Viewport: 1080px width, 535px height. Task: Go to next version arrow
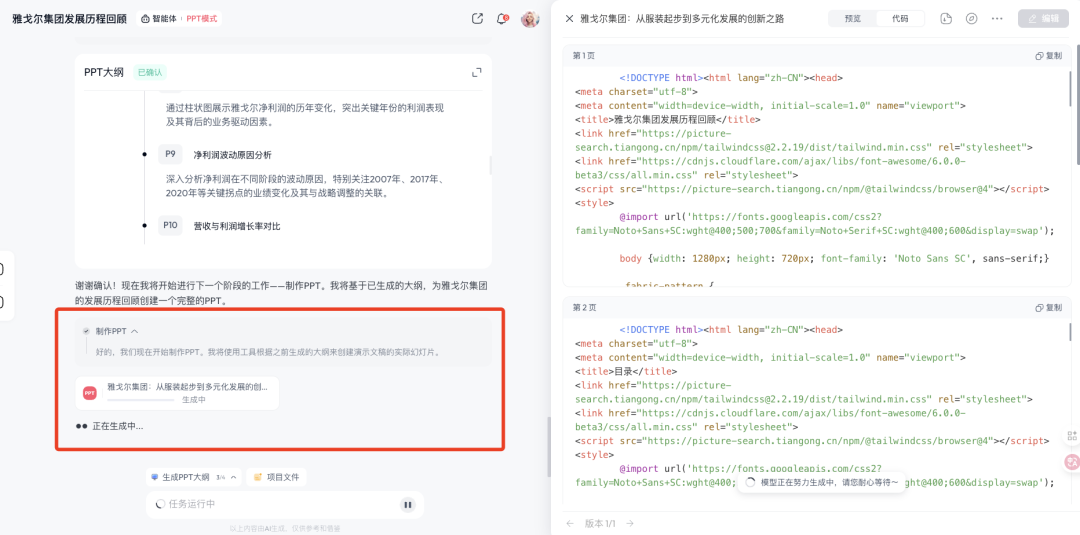[630, 523]
